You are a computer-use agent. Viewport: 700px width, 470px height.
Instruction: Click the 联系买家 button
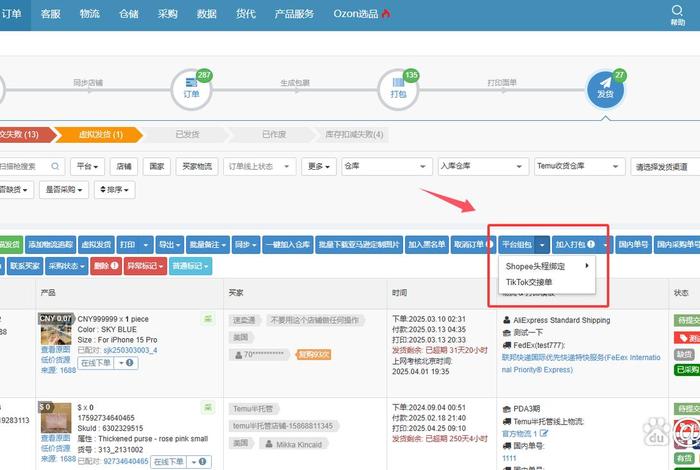tap(25, 266)
